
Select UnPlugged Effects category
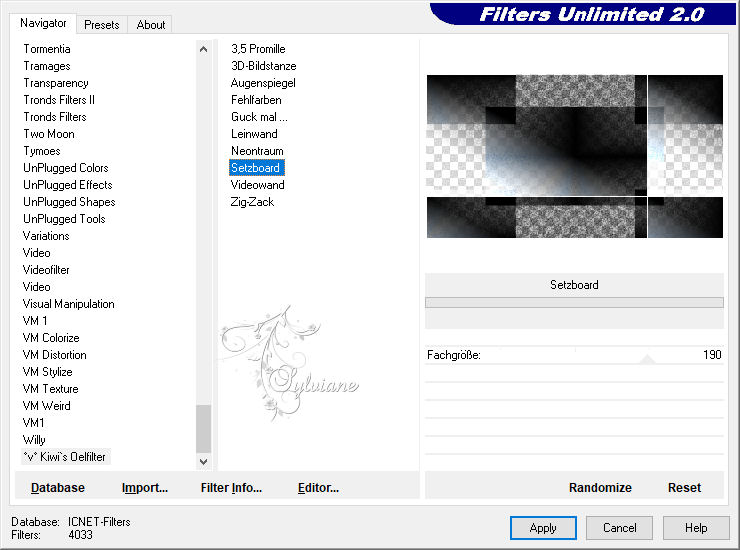coord(67,185)
